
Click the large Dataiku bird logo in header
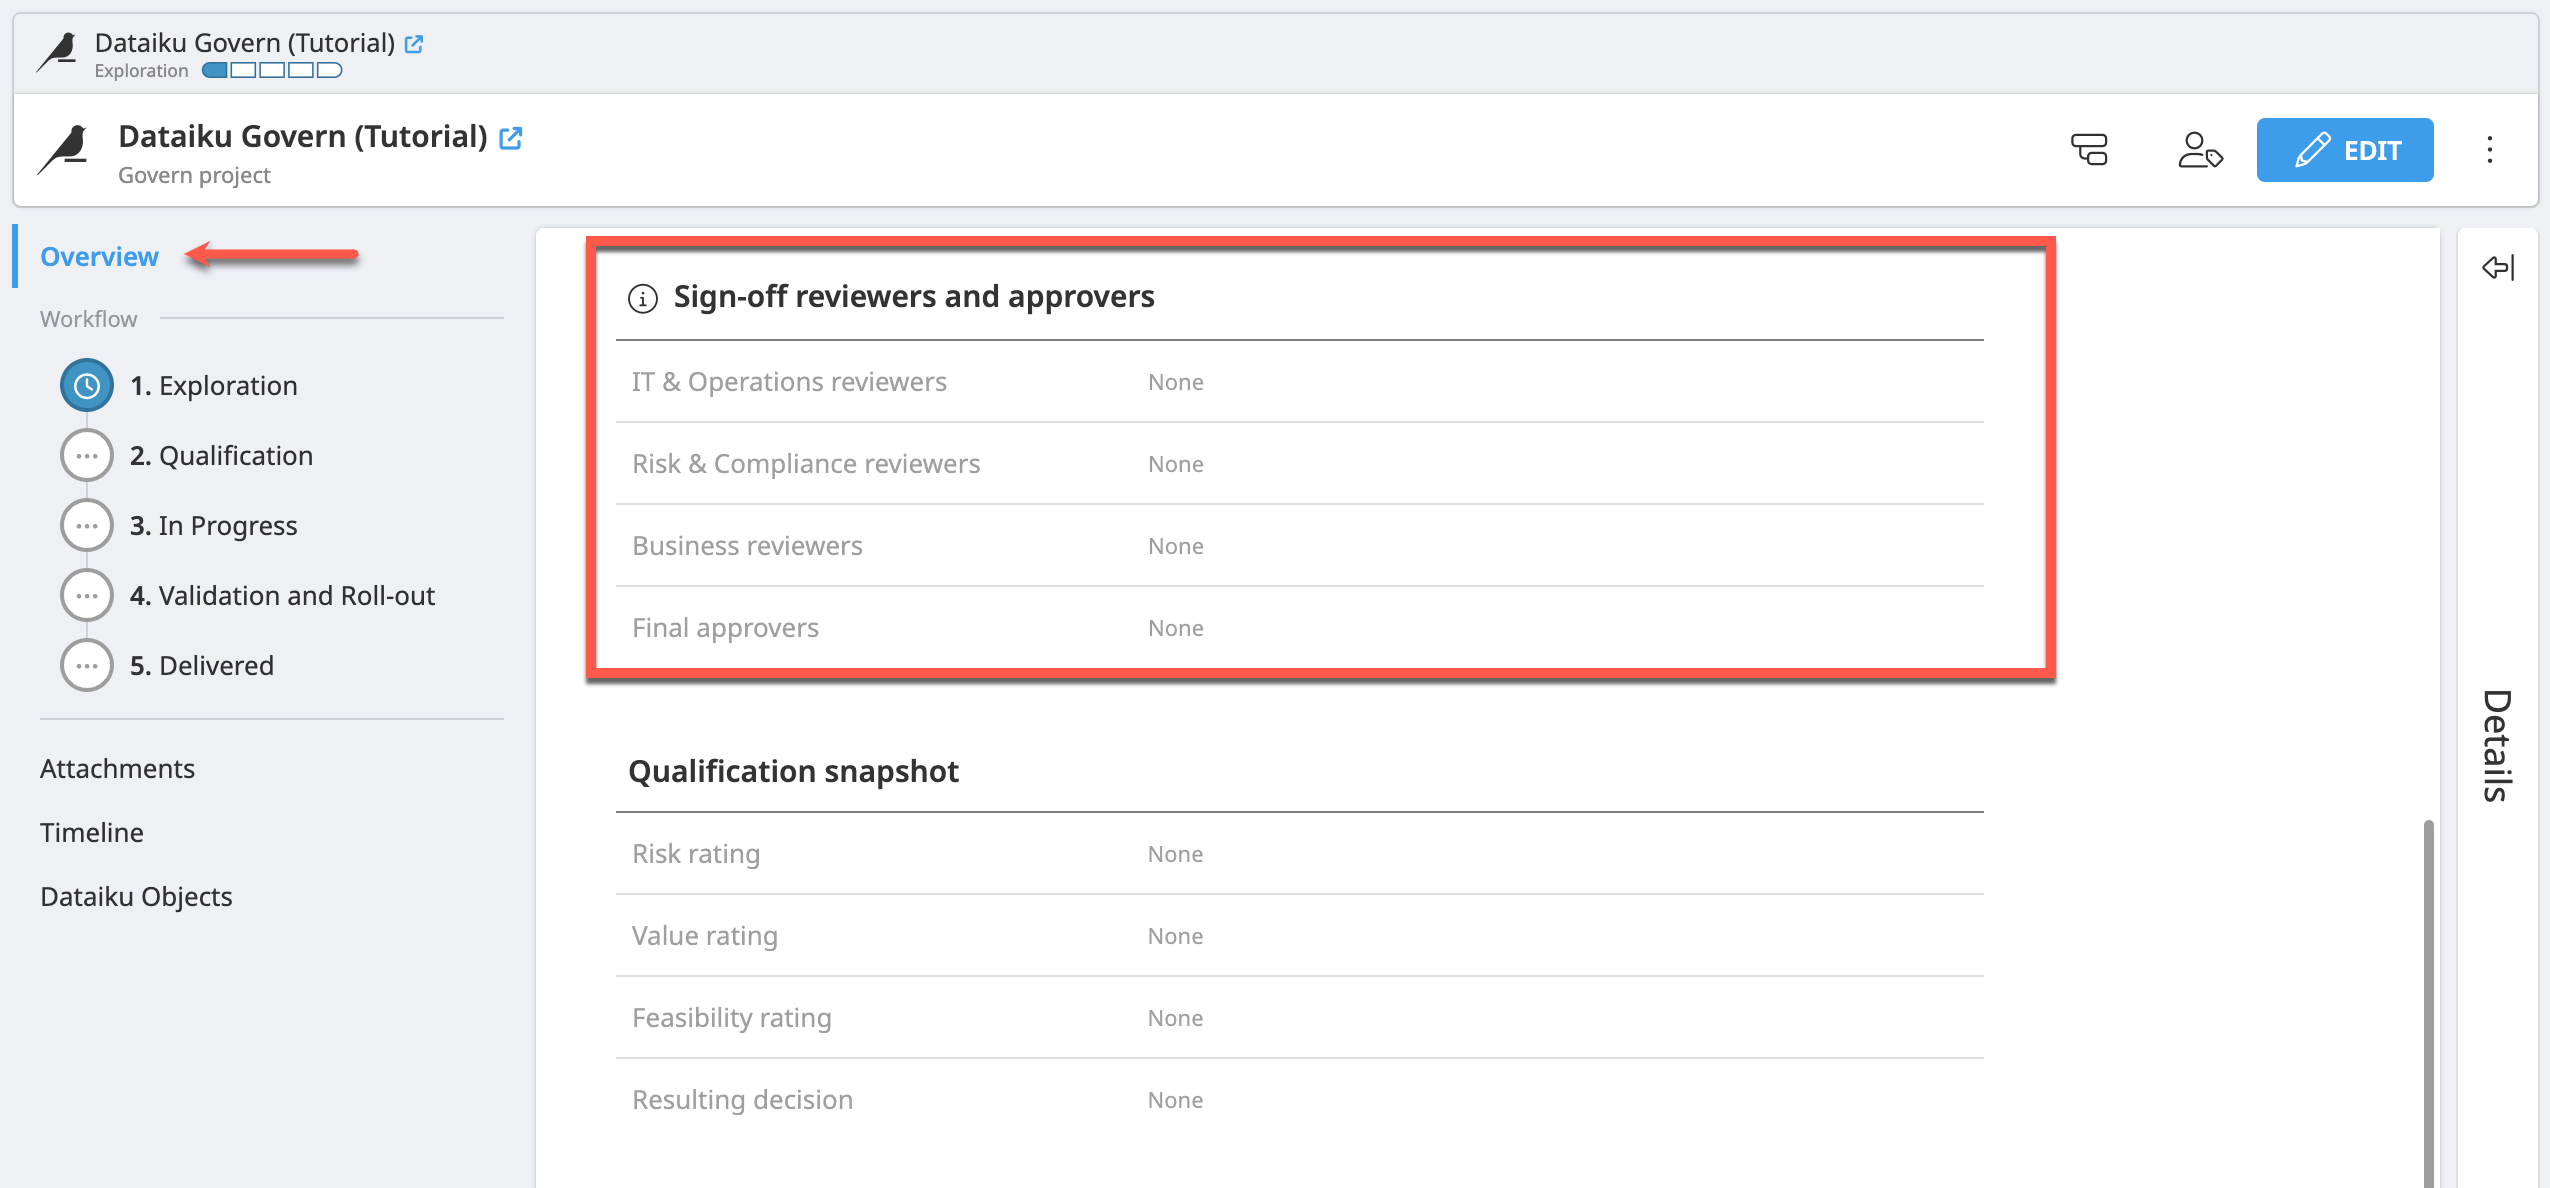(x=64, y=150)
